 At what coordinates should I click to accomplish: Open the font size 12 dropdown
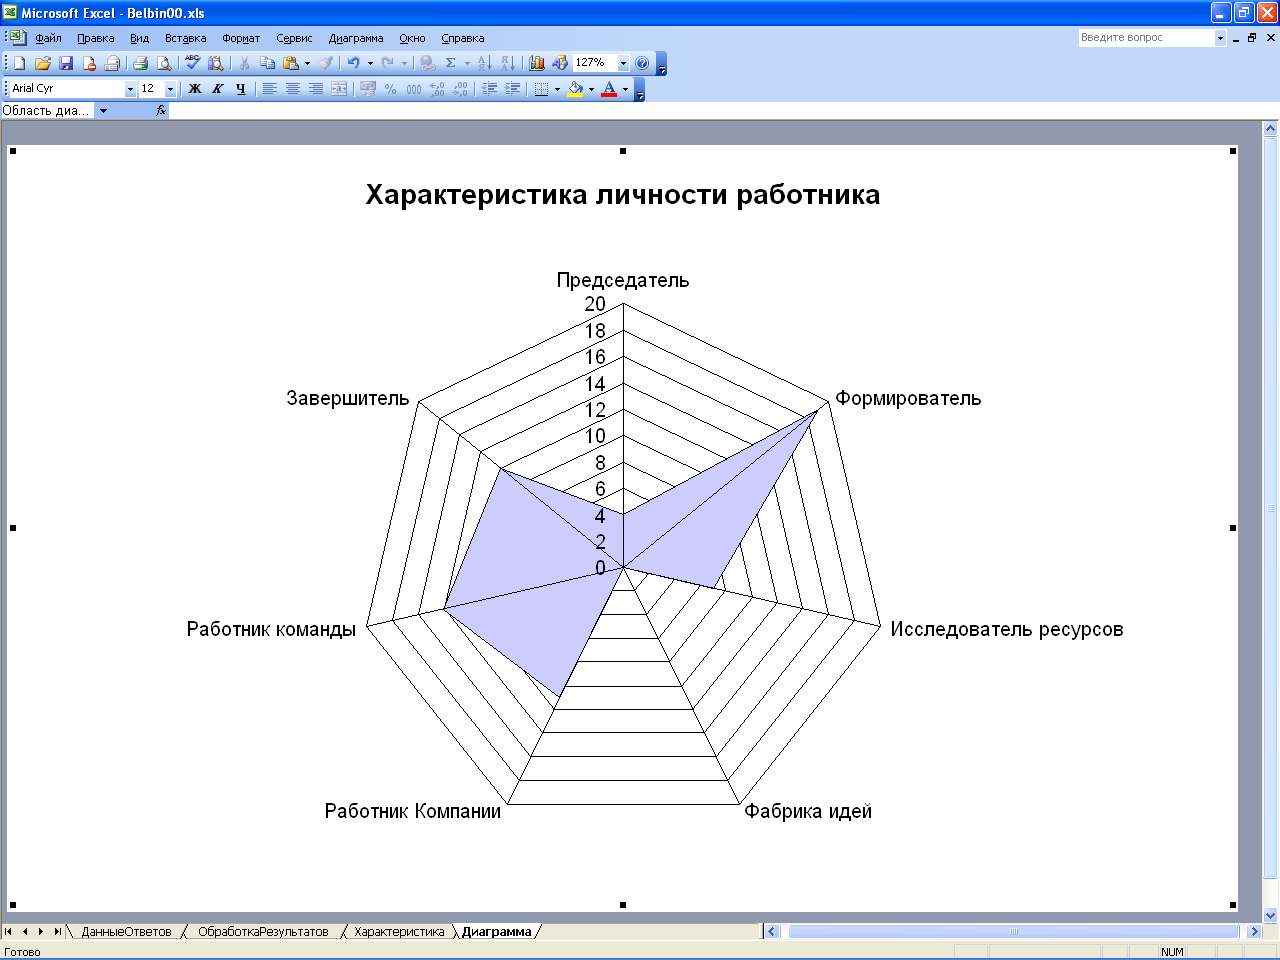[x=170, y=89]
